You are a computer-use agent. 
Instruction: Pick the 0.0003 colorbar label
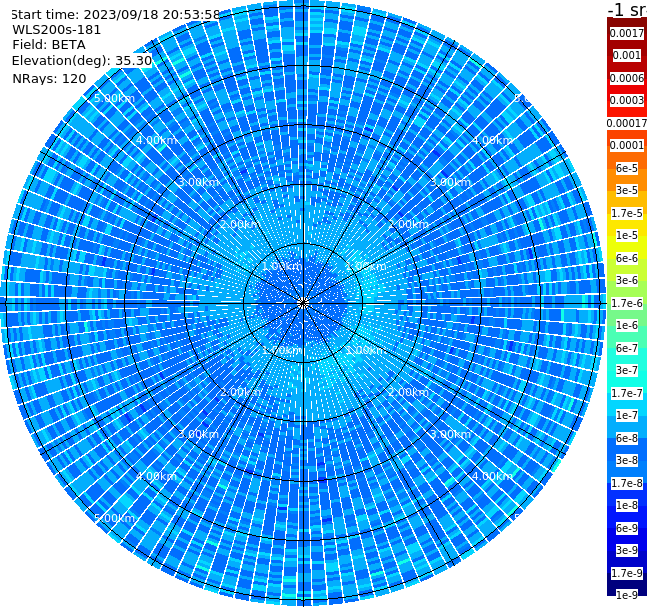coord(627,100)
